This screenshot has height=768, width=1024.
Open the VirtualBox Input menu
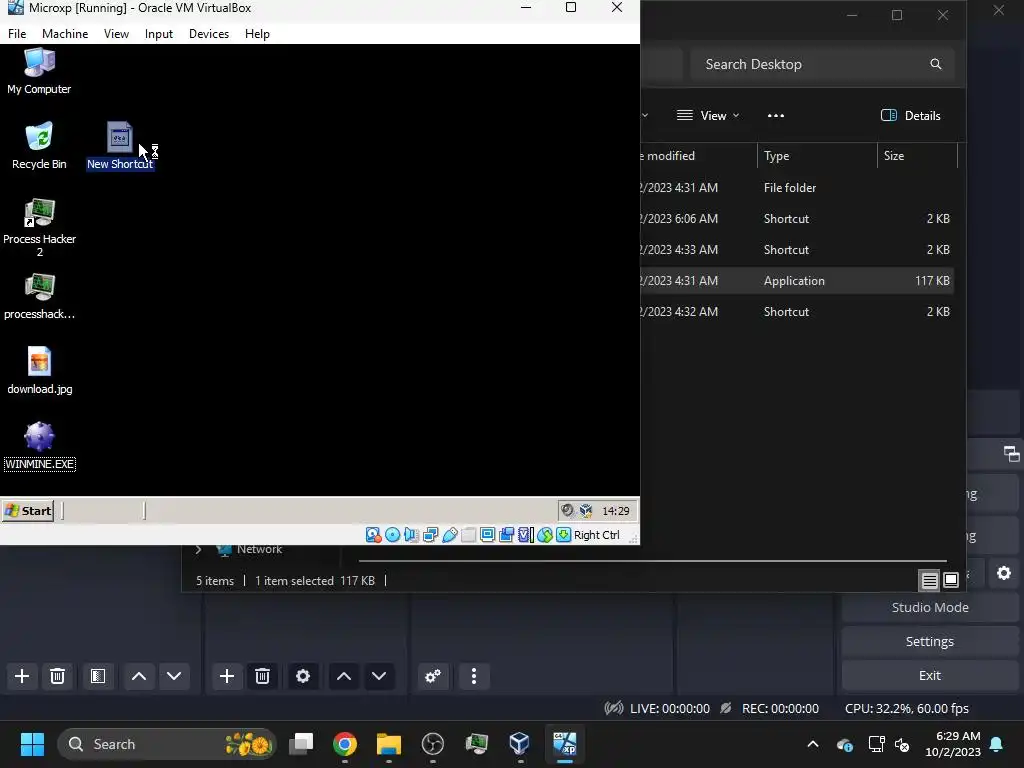(159, 34)
